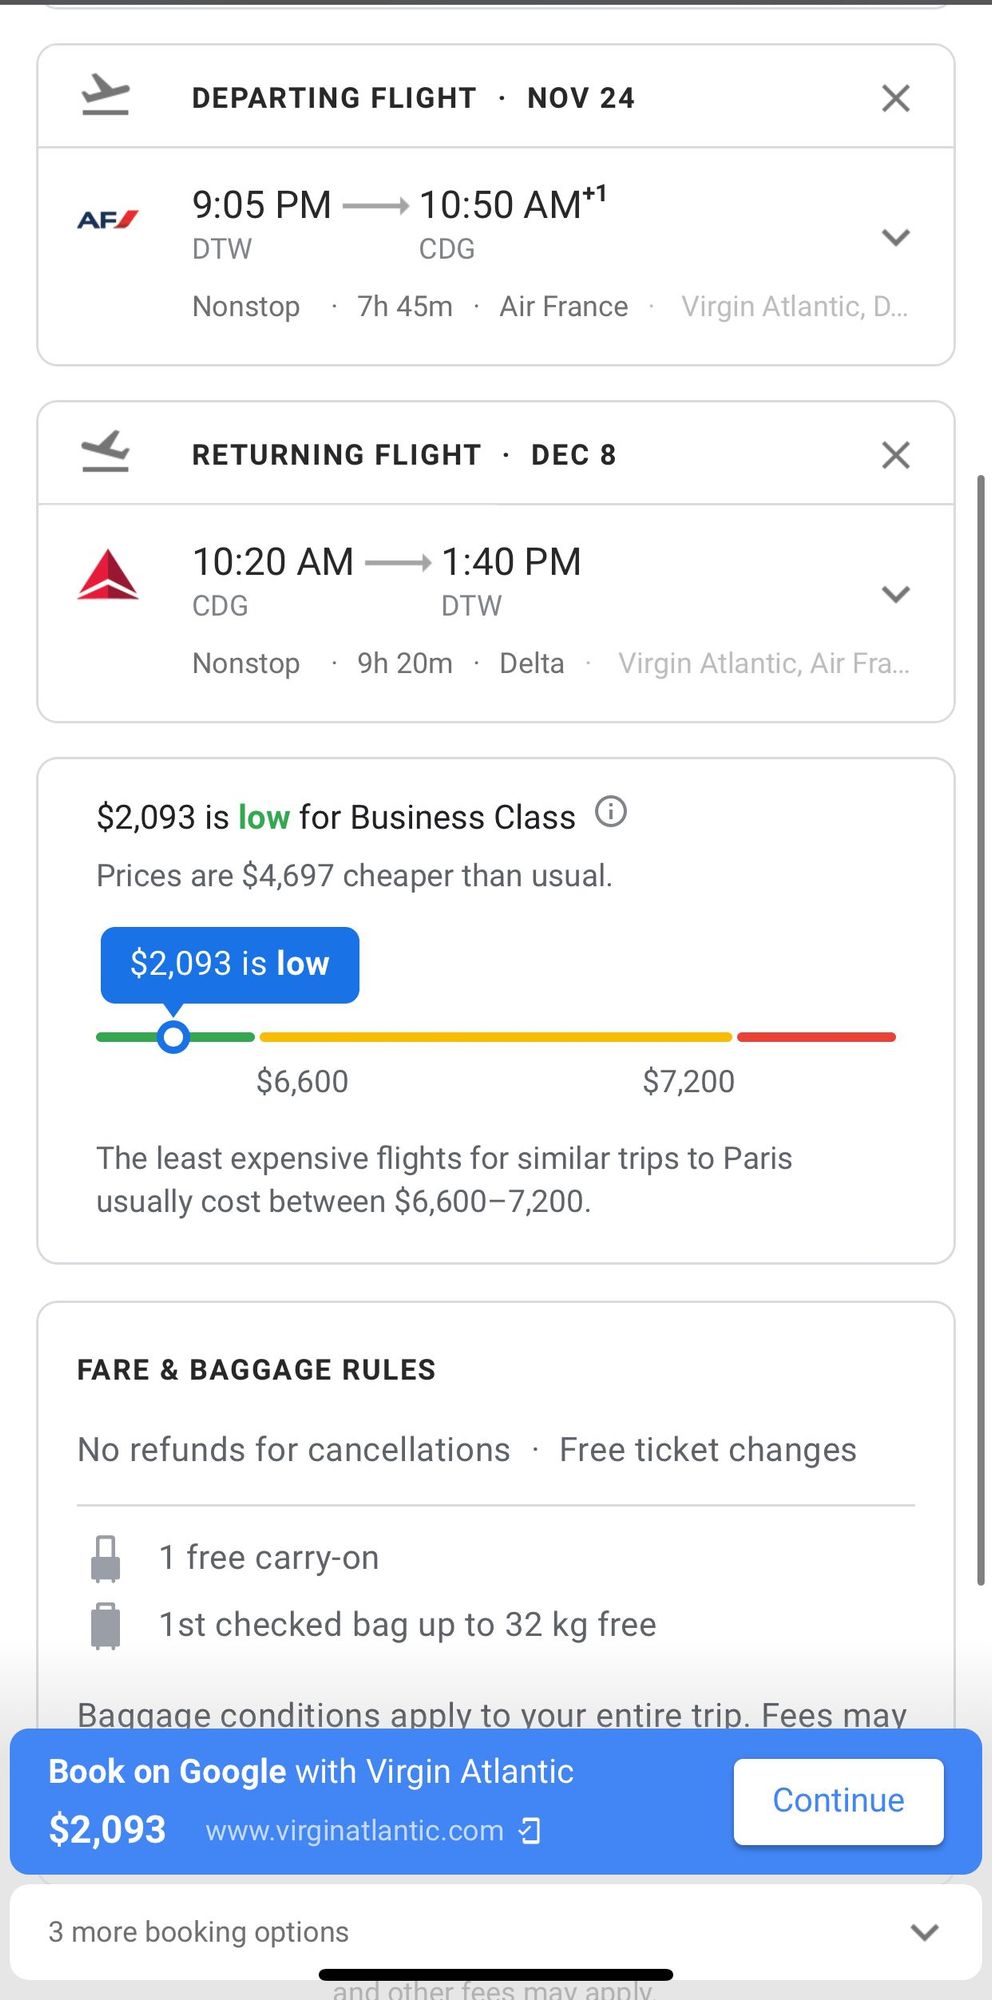Tap the "$2,093 is low" price tooltip

230,964
